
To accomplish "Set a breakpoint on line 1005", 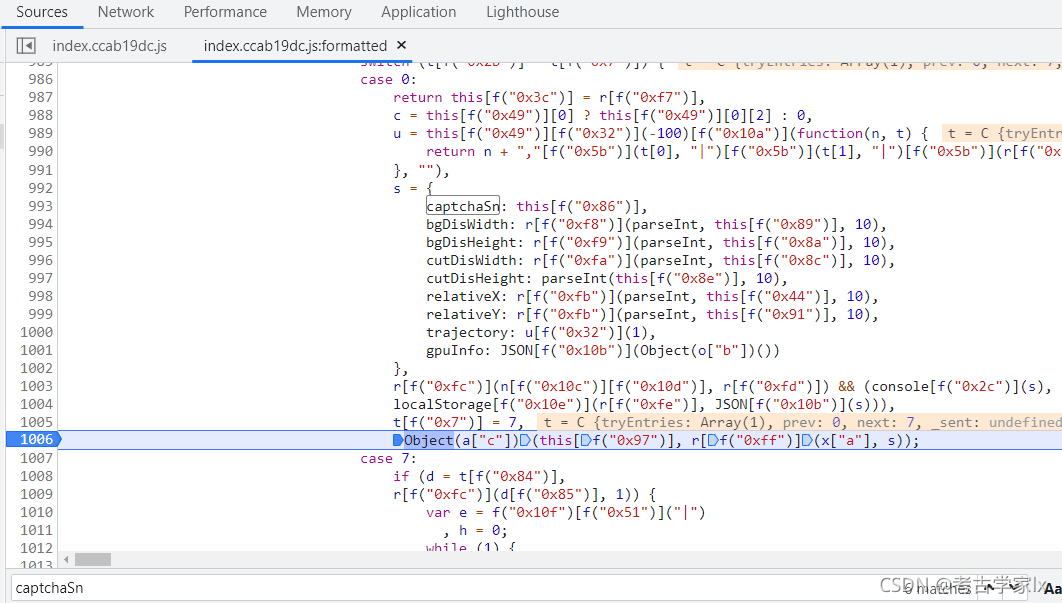I will click(36, 422).
